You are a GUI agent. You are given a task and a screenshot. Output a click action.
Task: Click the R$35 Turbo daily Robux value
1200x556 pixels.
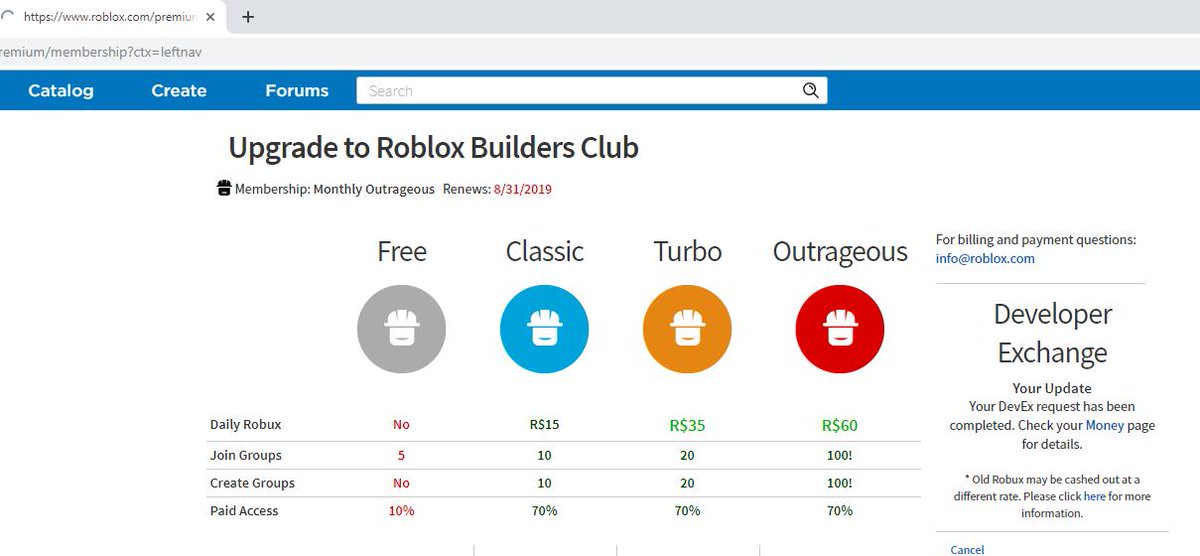687,425
